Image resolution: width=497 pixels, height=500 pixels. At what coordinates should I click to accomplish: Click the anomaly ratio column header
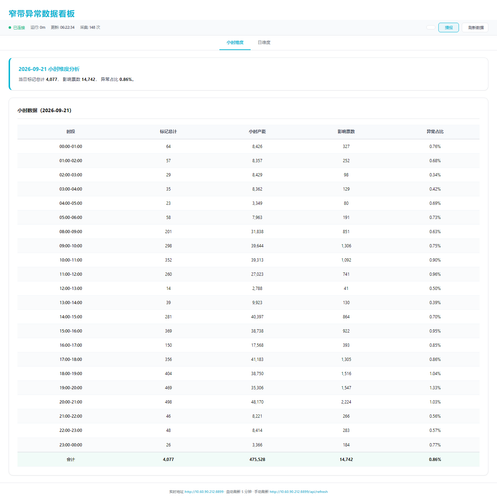pos(435,132)
